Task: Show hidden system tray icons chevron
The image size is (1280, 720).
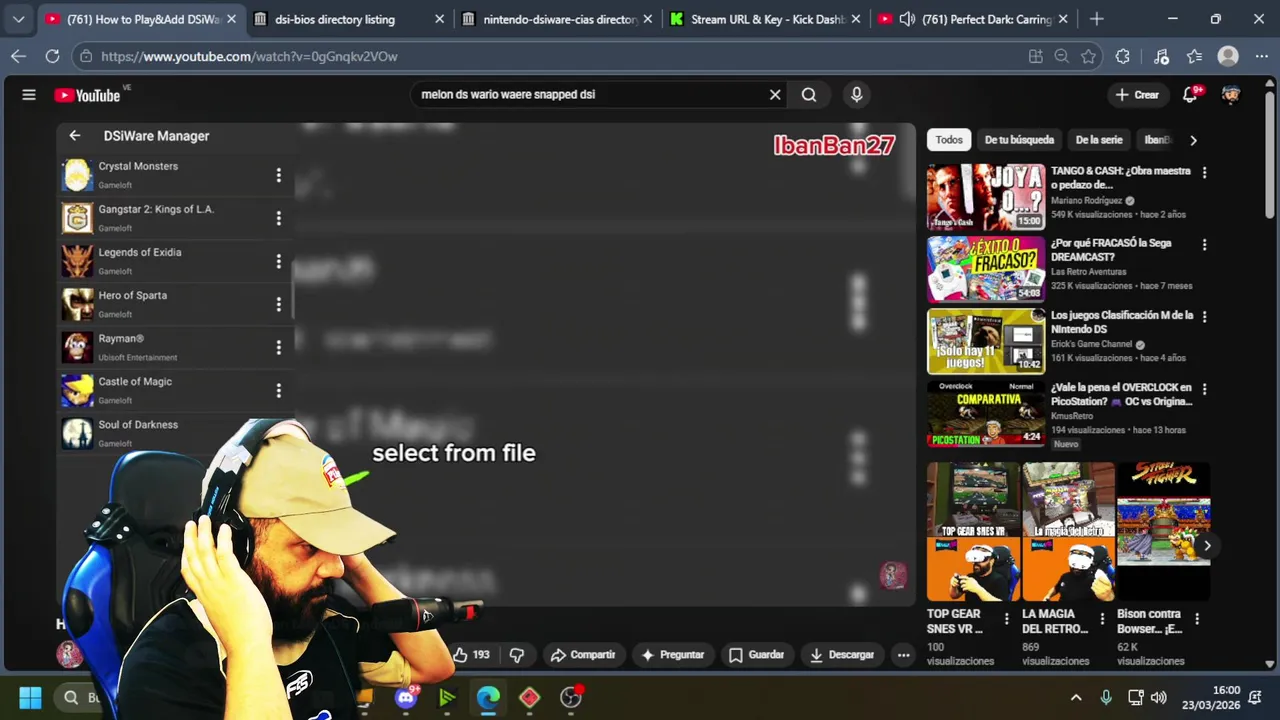Action: tap(1076, 697)
